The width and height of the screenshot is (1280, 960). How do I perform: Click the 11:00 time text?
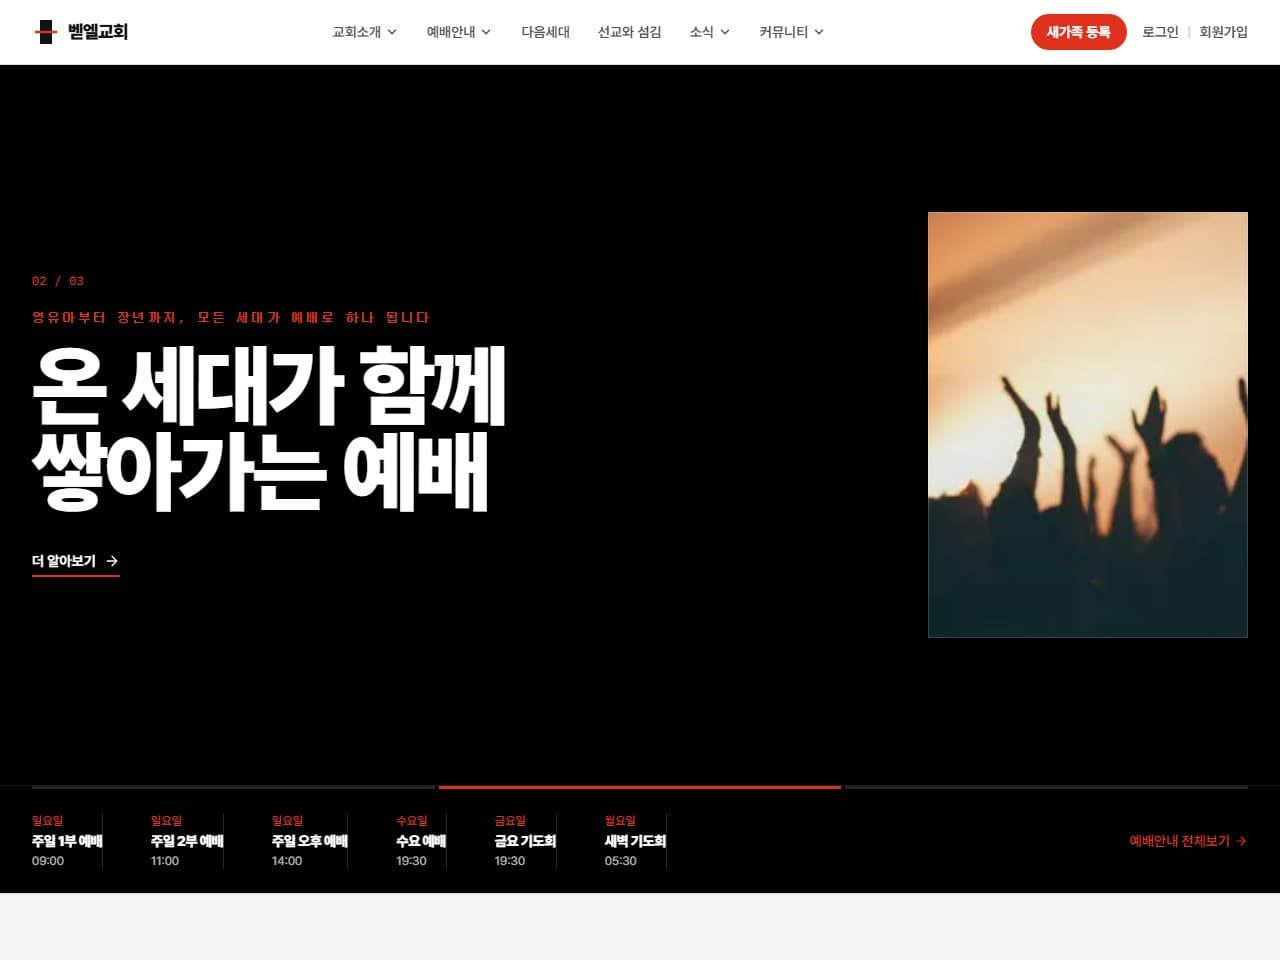[x=165, y=861]
